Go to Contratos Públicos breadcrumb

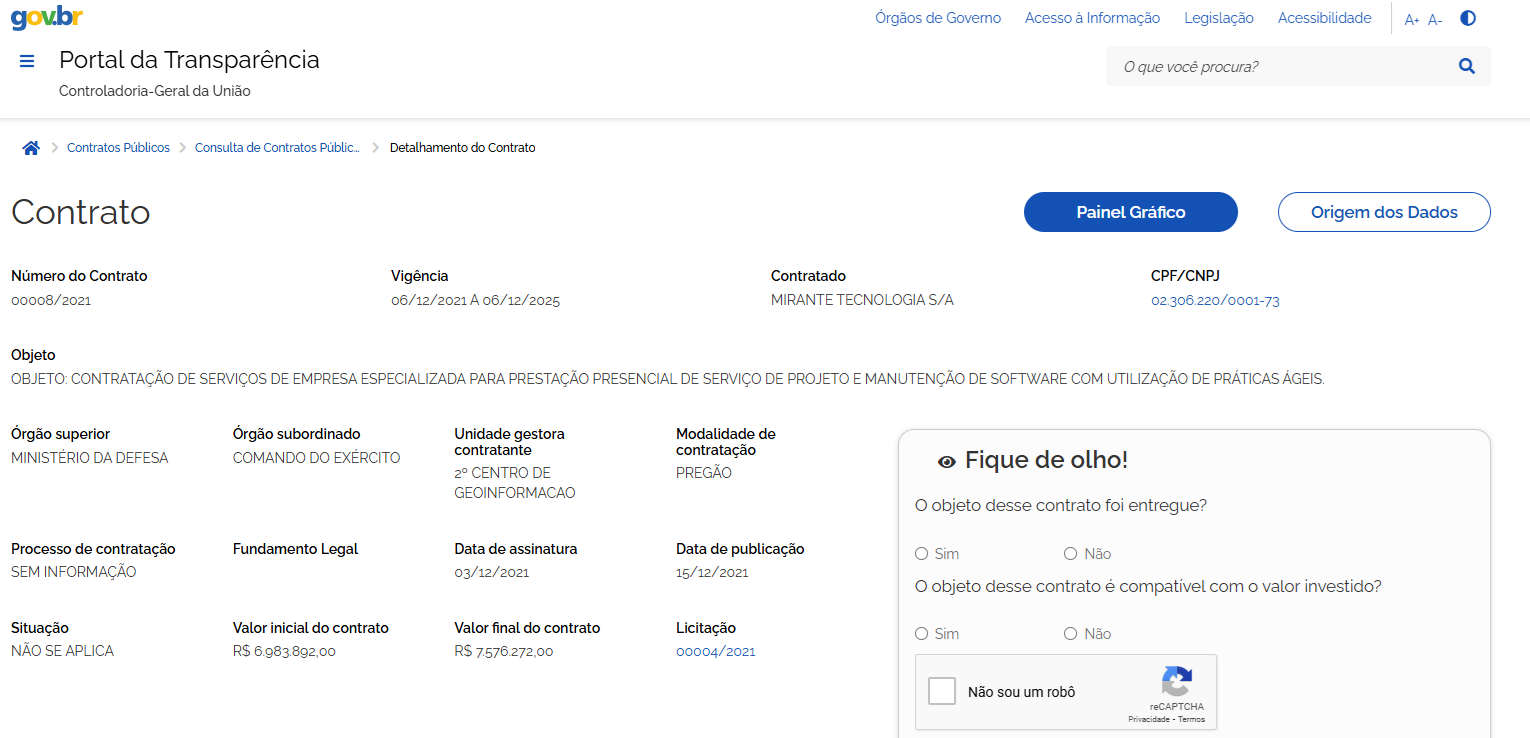click(x=118, y=148)
